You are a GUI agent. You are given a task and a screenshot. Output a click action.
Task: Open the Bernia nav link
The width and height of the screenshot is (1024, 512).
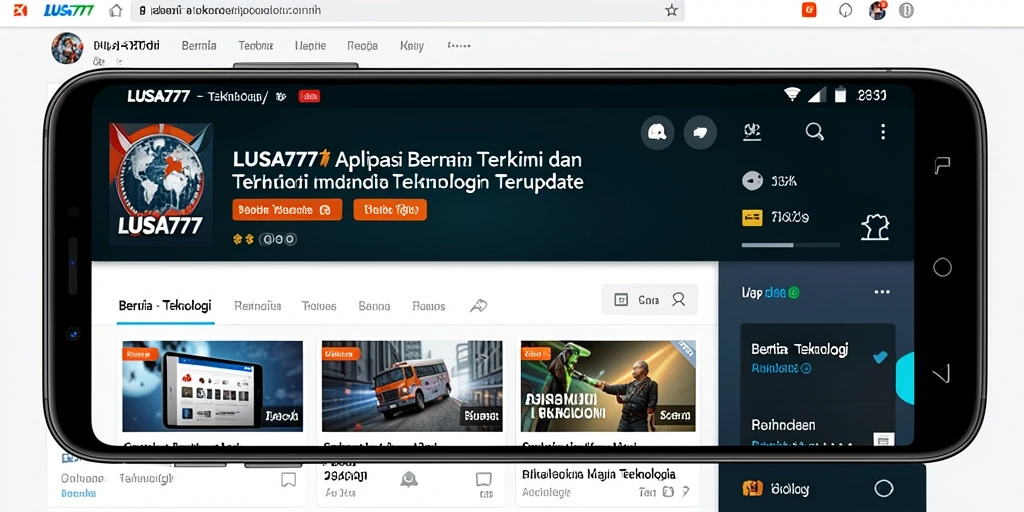[x=199, y=46]
